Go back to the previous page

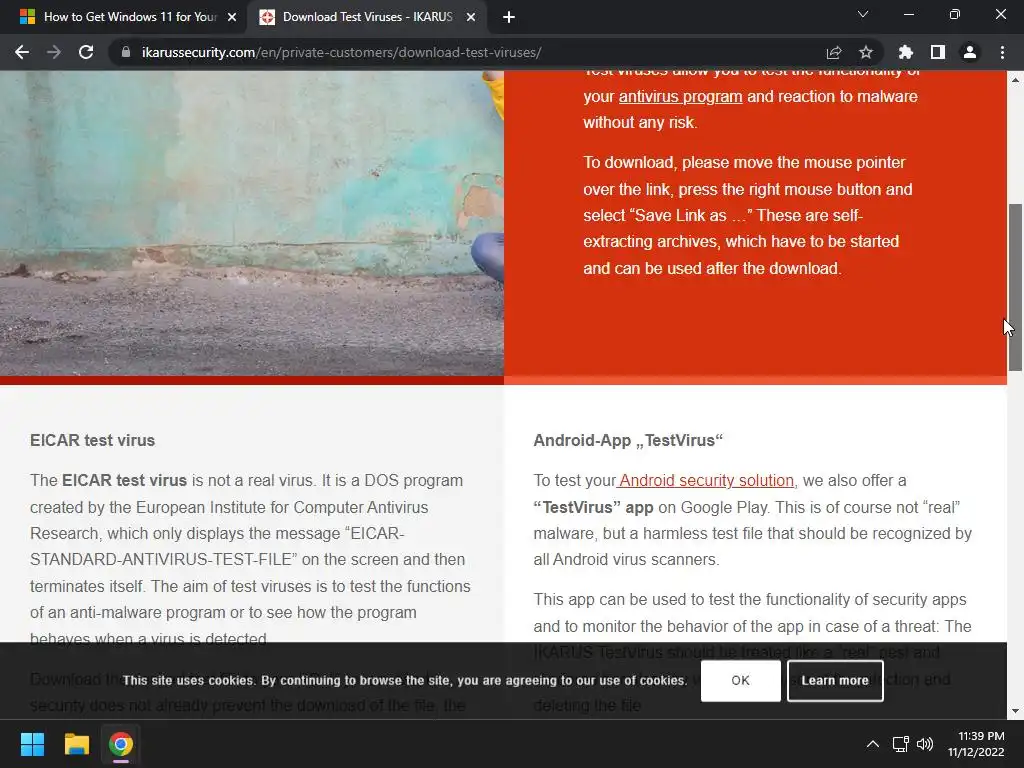point(22,52)
